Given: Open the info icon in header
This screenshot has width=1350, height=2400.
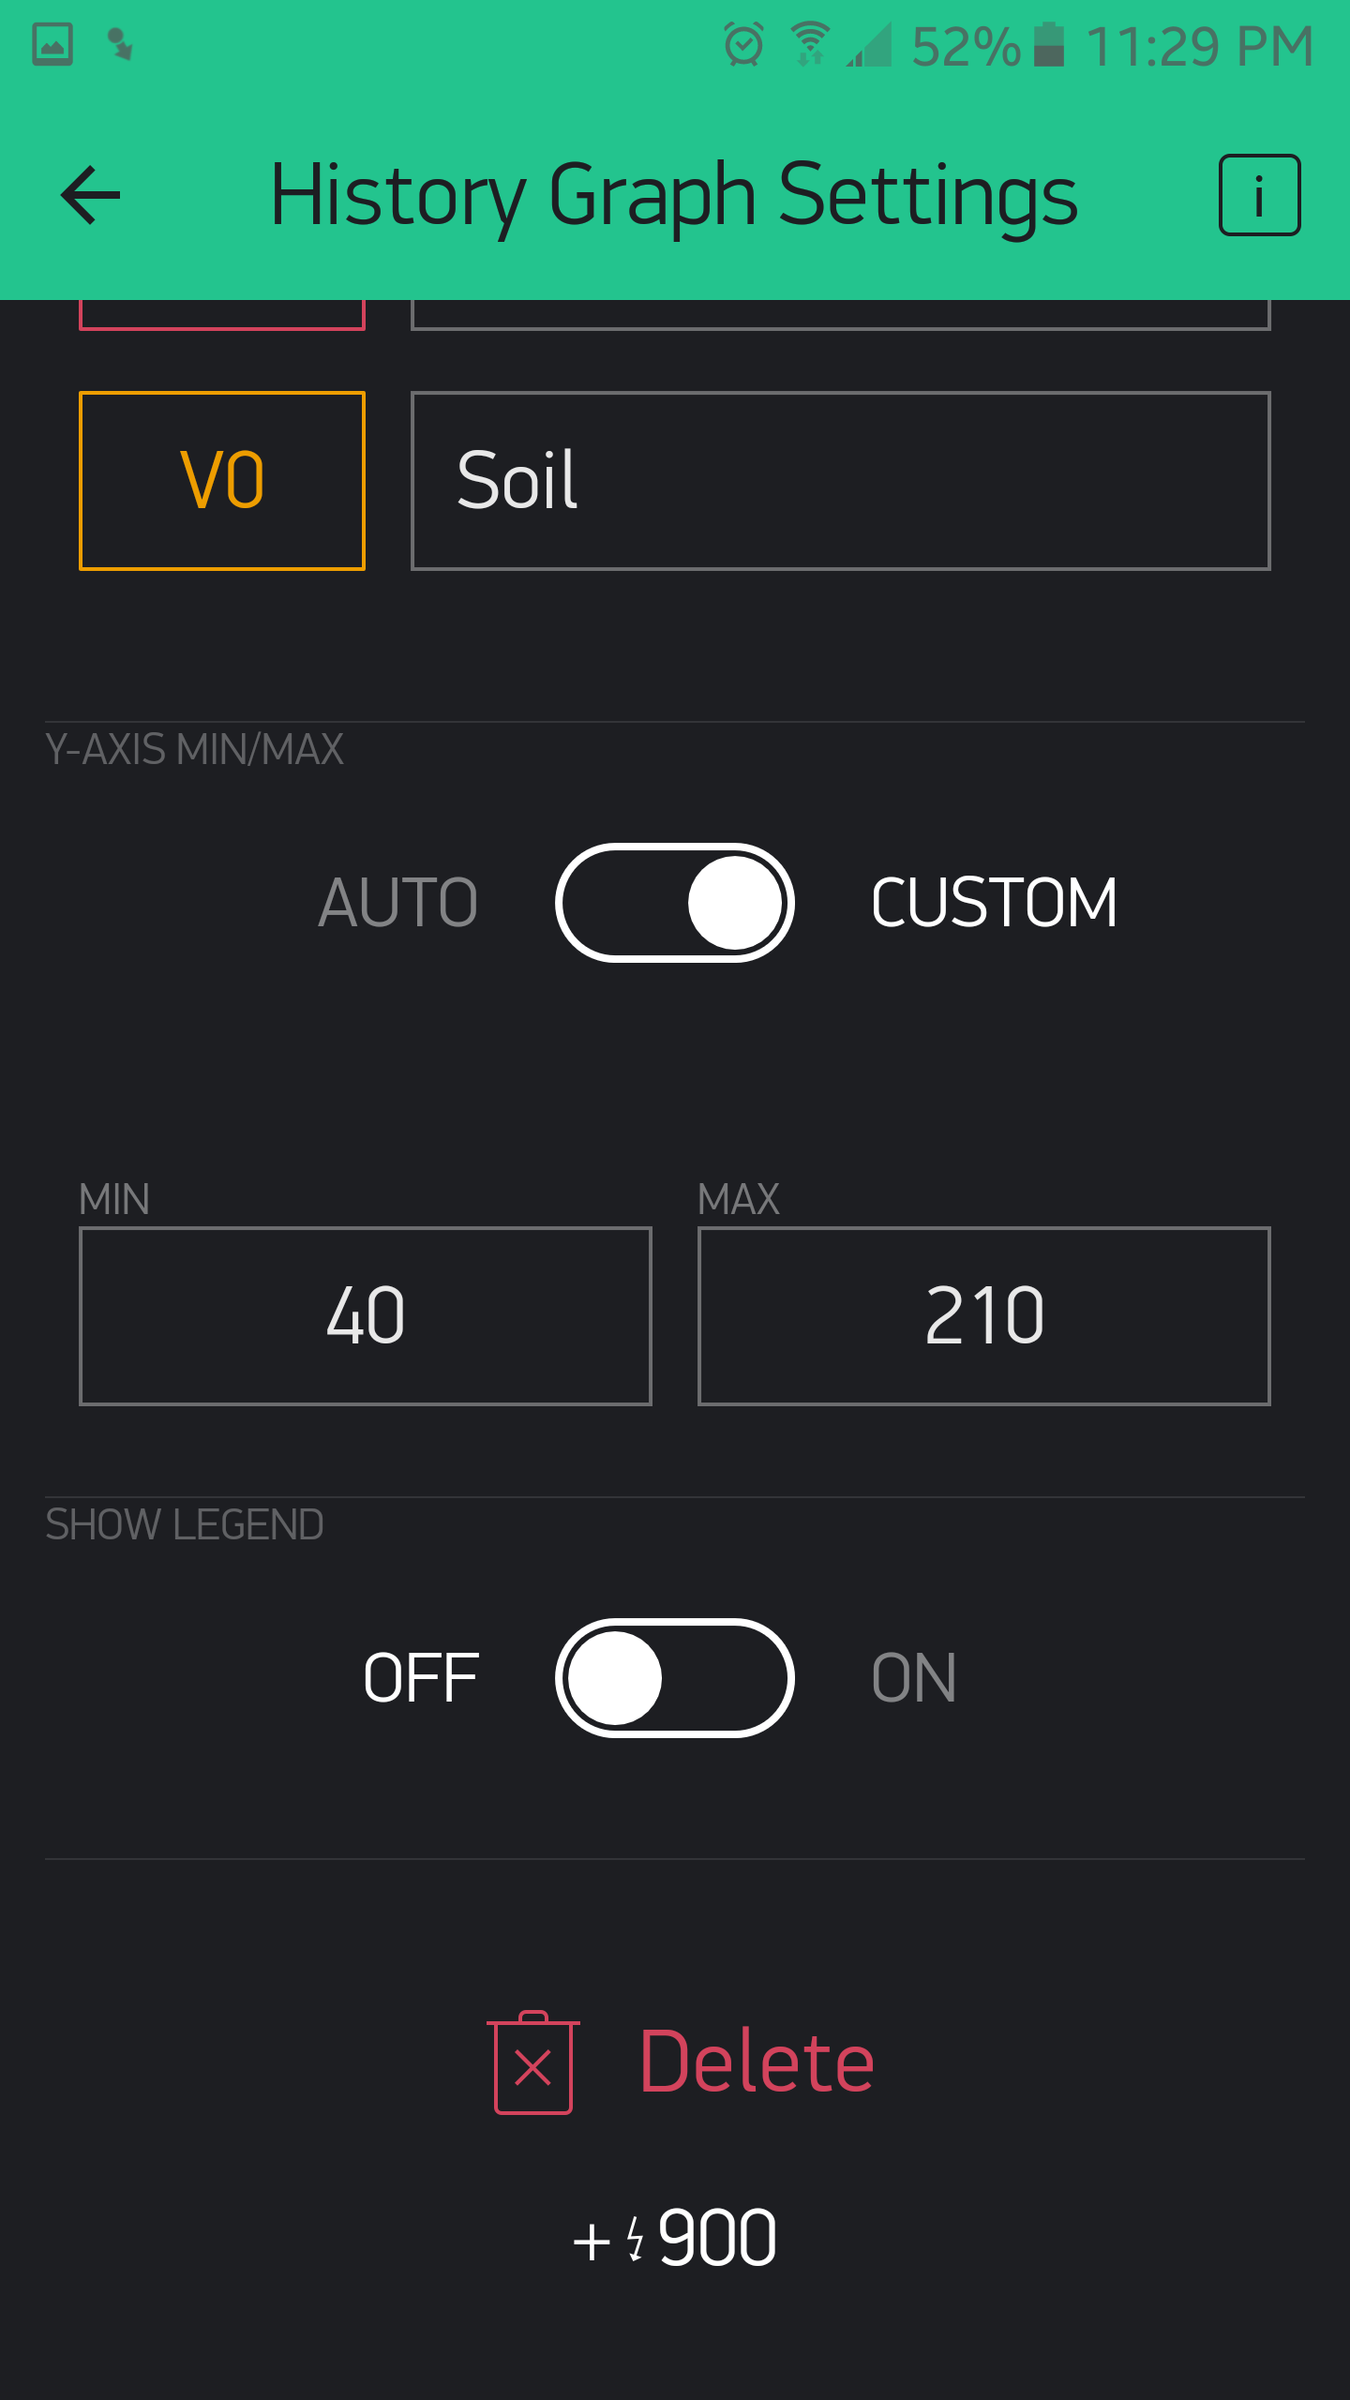Looking at the screenshot, I should 1259,195.
